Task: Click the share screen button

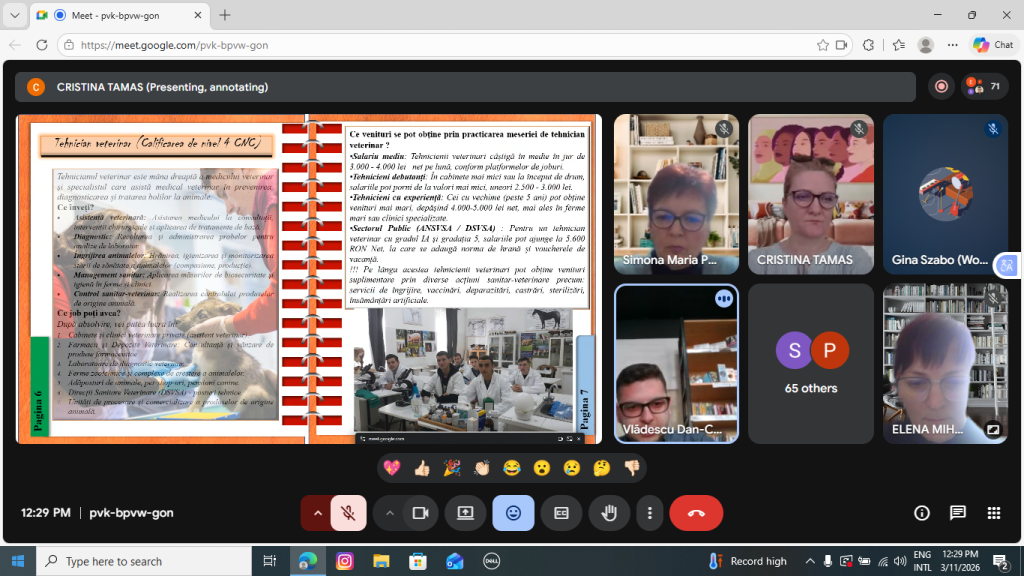Action: [465, 513]
